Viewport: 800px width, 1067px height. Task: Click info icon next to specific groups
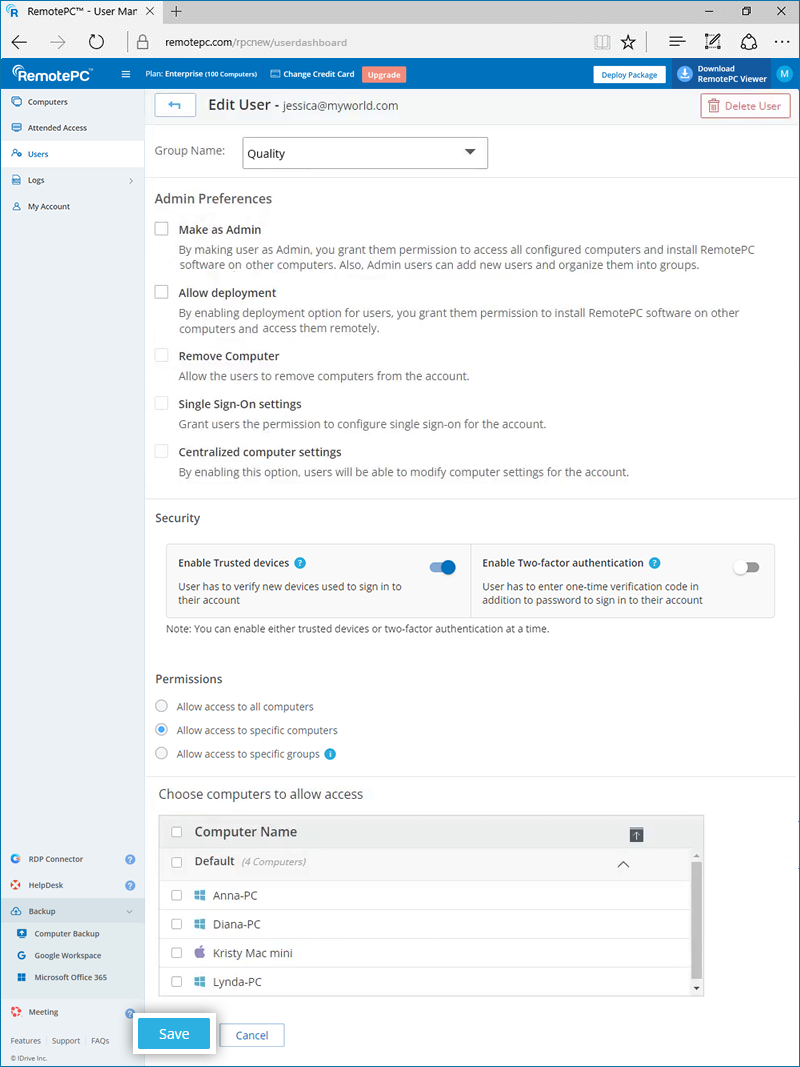coord(330,754)
